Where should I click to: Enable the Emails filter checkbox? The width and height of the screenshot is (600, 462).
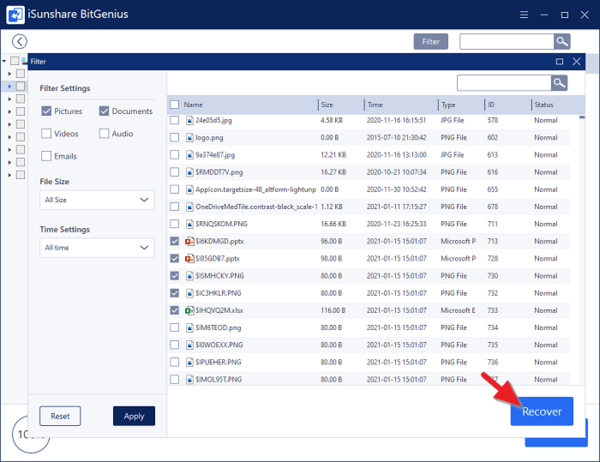[46, 156]
